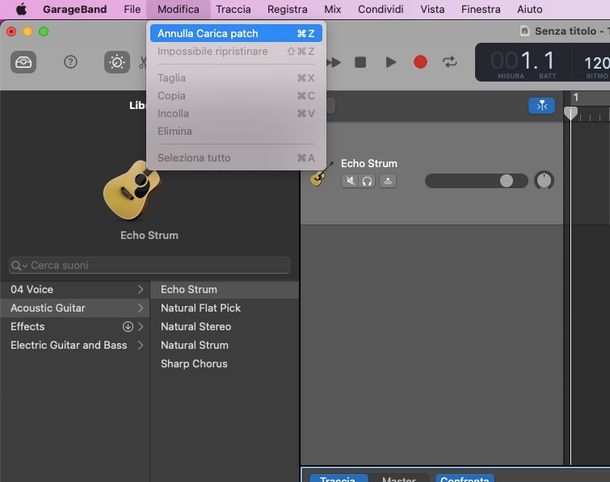Click the Echo Strum track volume slider

(x=477, y=181)
